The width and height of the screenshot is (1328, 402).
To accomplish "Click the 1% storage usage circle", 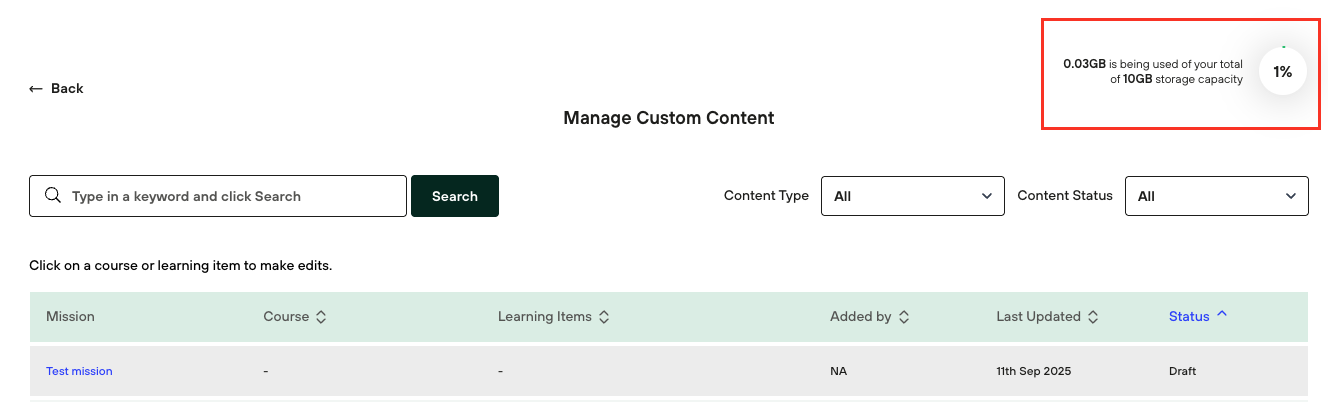I will tap(1282, 72).
